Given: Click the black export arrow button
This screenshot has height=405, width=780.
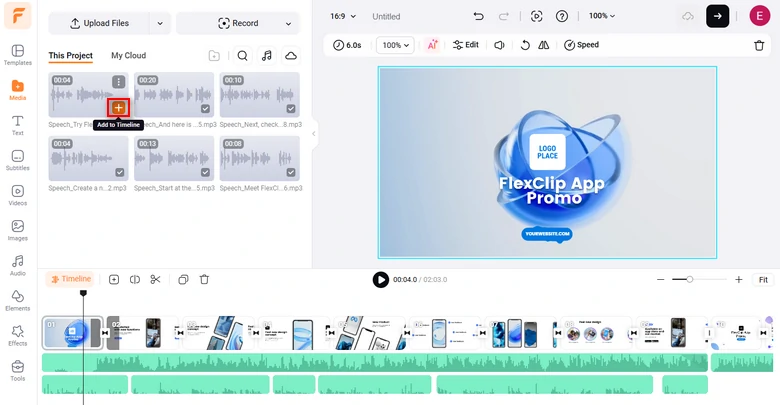Looking at the screenshot, I should [x=717, y=16].
